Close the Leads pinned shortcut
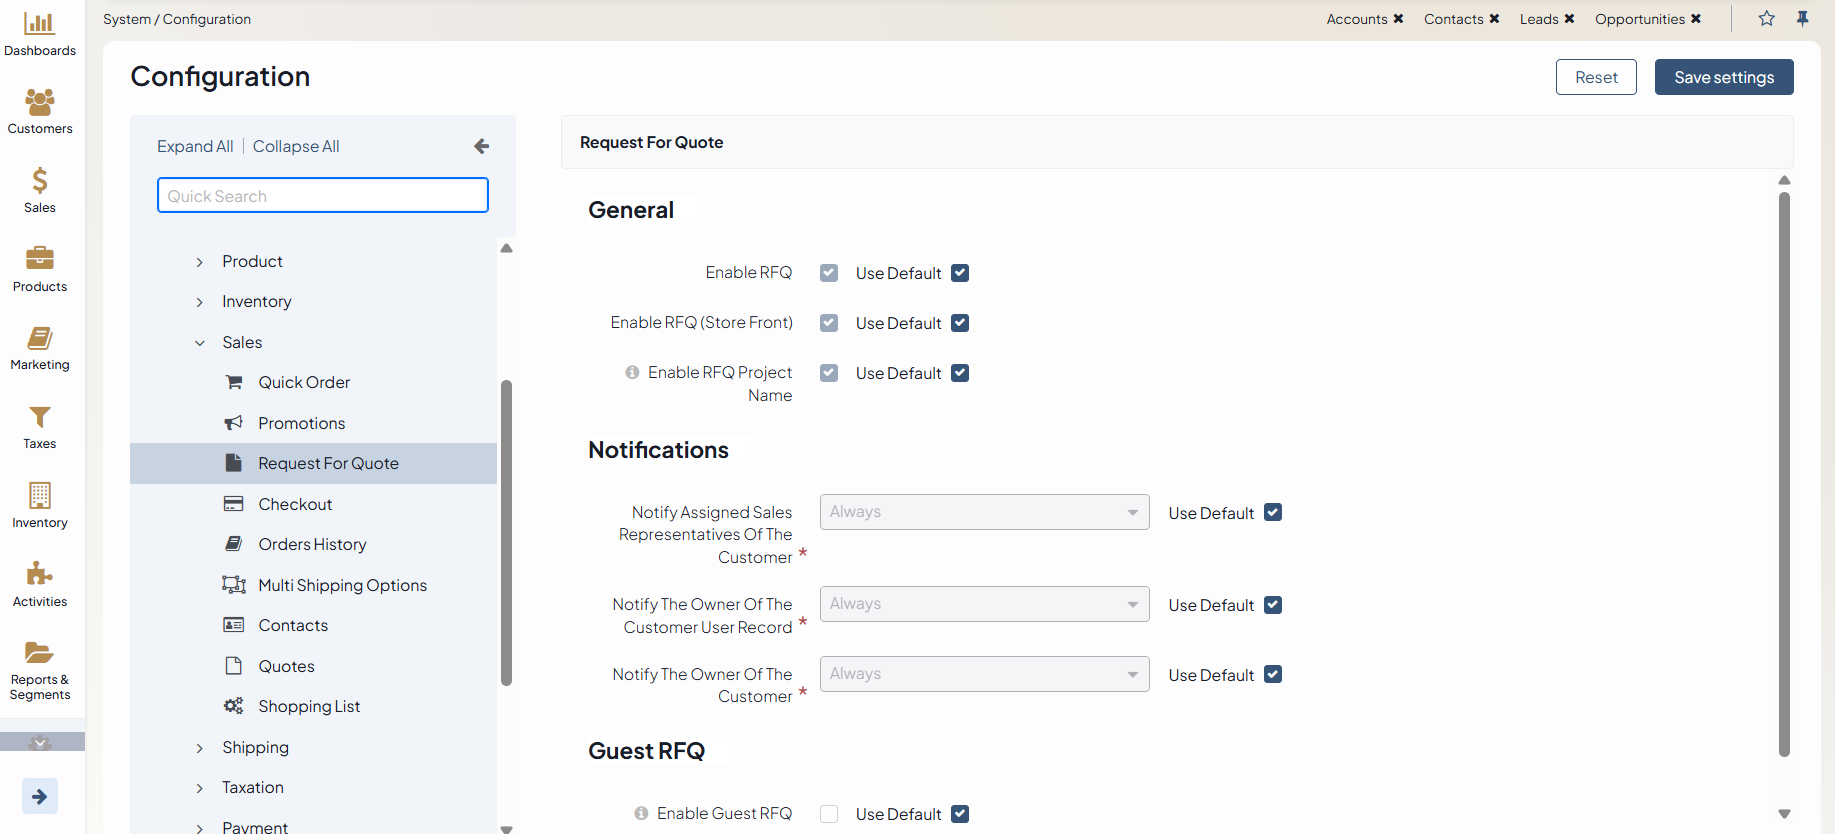Screen dimensions: 1835x834 [x=1569, y=19]
